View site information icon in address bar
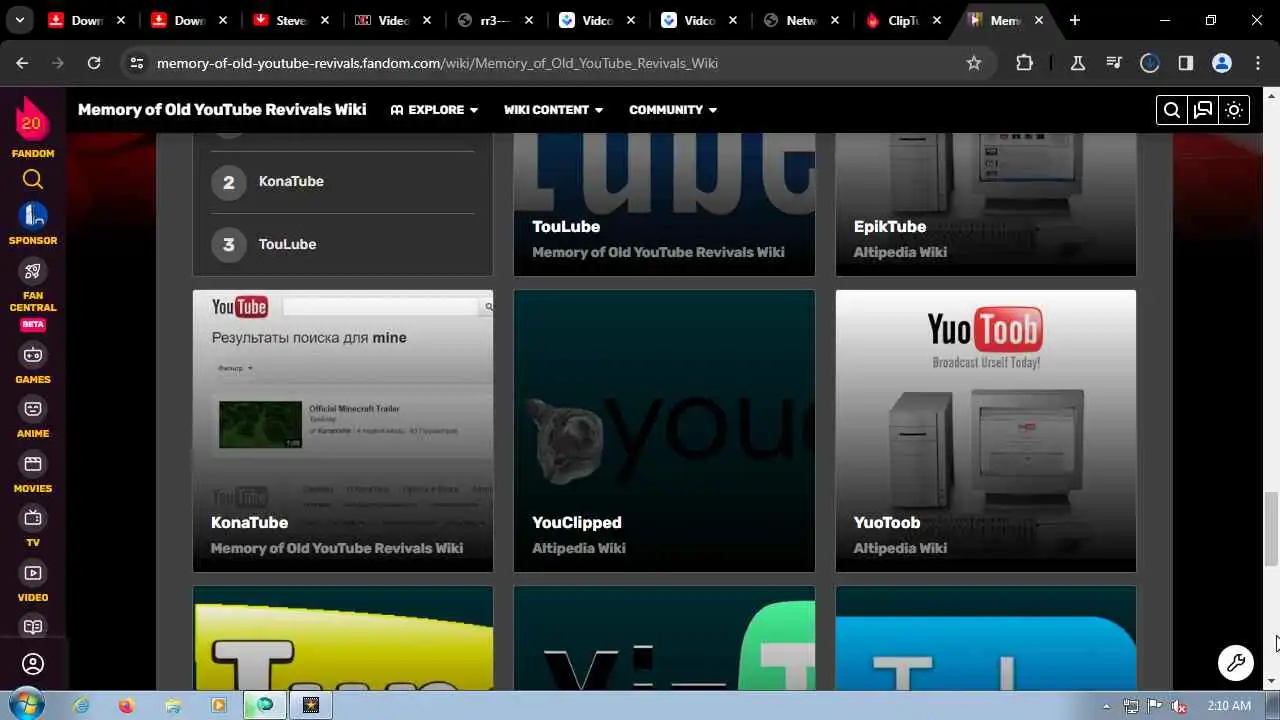The width and height of the screenshot is (1280, 720). (x=137, y=63)
